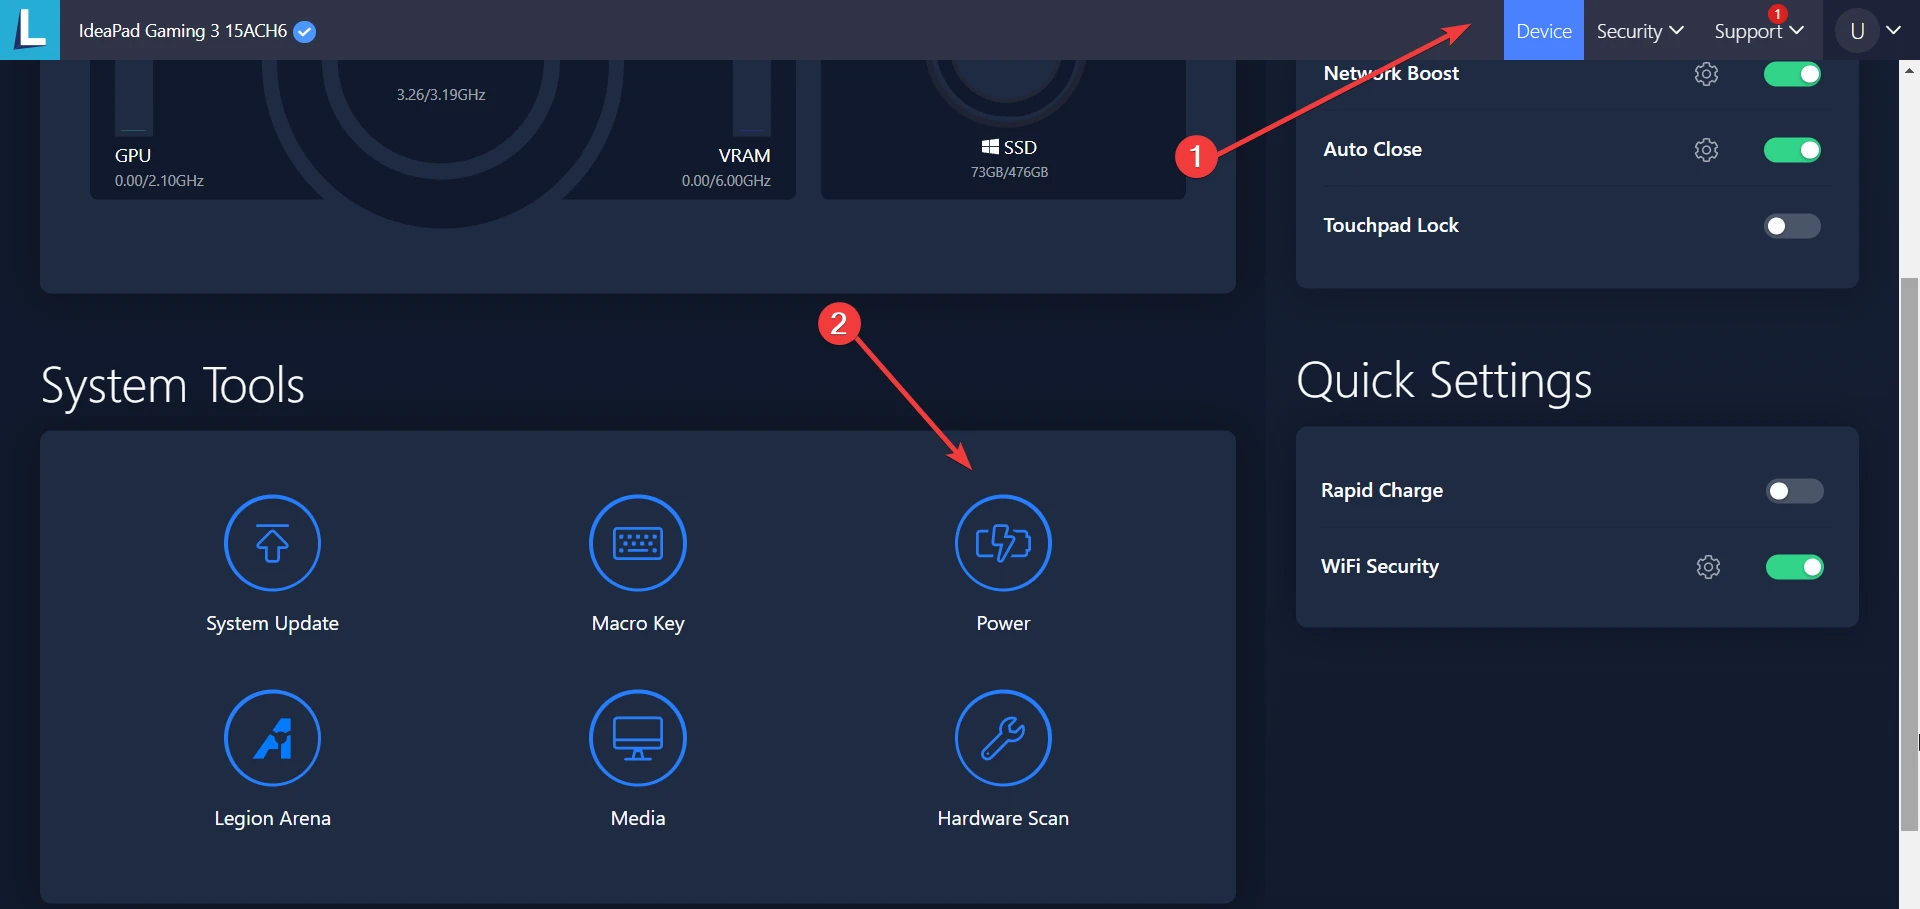The image size is (1920, 909).
Task: Click the scrollbar up arrow
Action: click(x=1909, y=70)
